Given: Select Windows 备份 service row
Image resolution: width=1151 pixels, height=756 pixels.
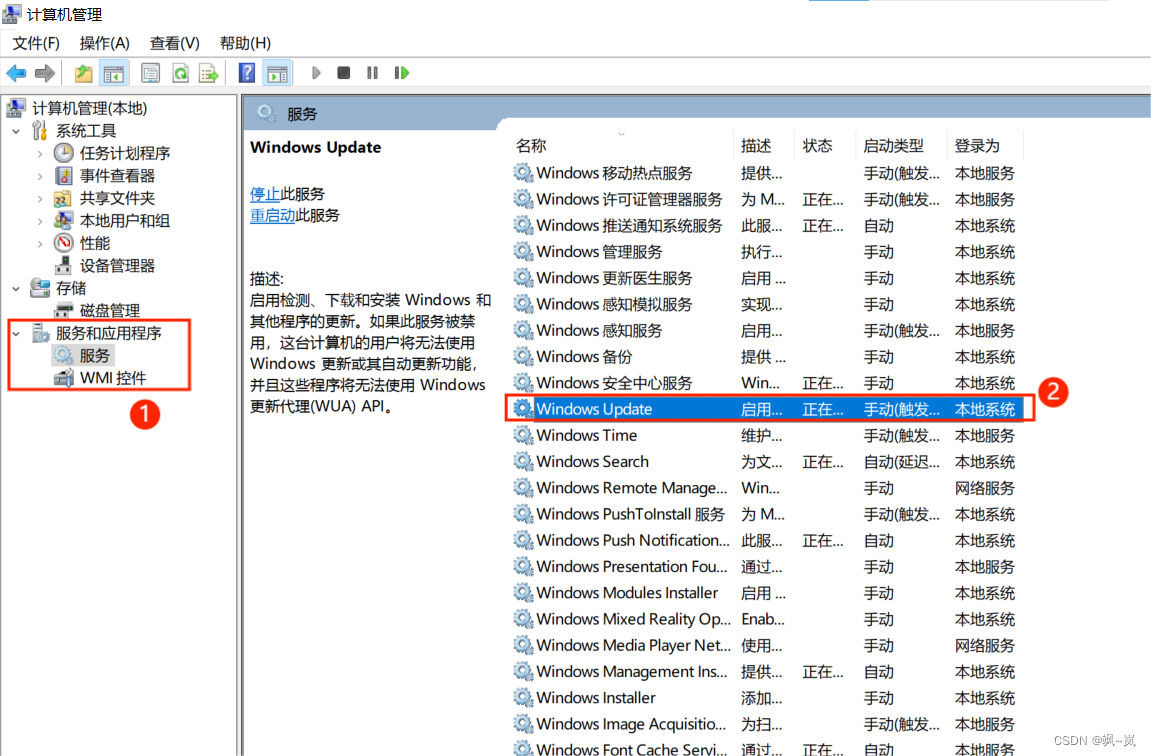Looking at the screenshot, I should (766, 357).
